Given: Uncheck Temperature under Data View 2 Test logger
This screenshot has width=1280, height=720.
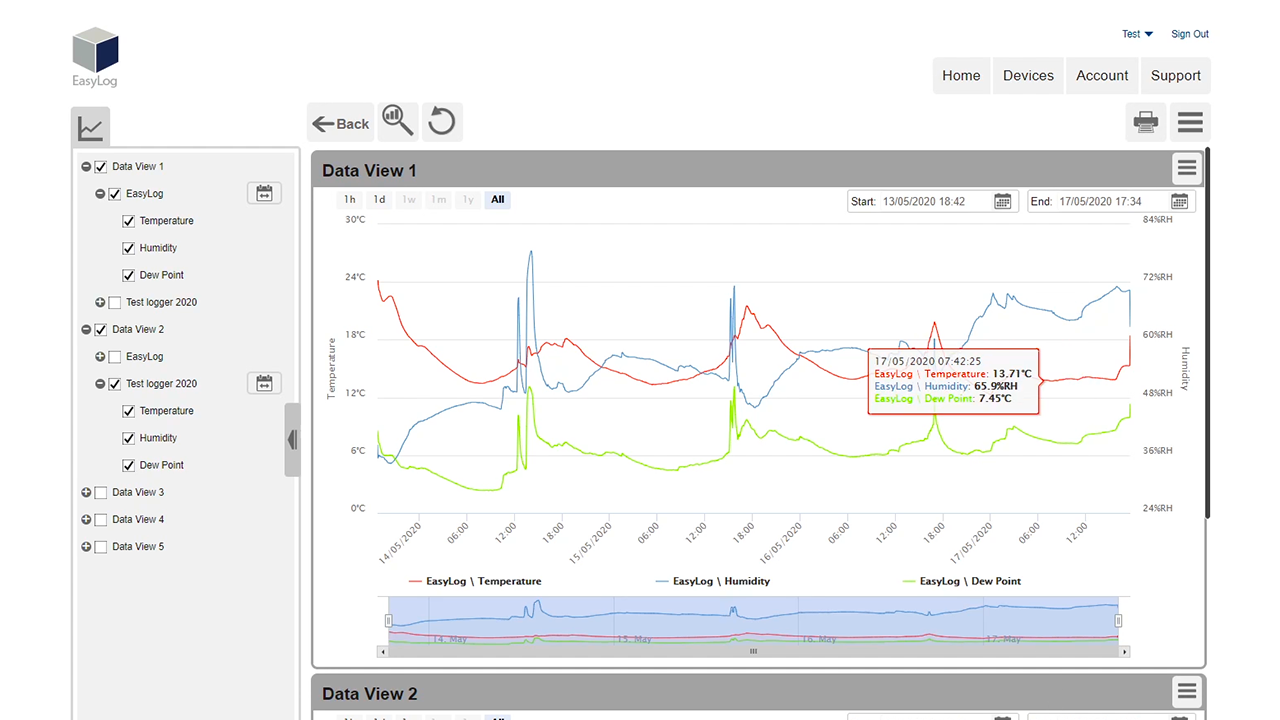Looking at the screenshot, I should click(129, 411).
